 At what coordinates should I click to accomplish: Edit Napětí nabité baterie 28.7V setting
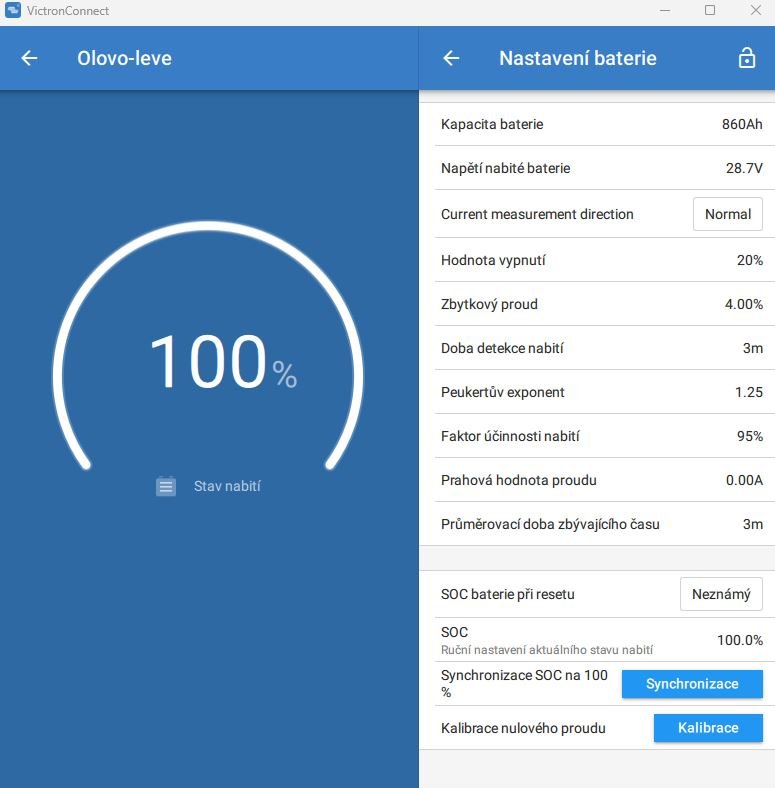pos(597,168)
